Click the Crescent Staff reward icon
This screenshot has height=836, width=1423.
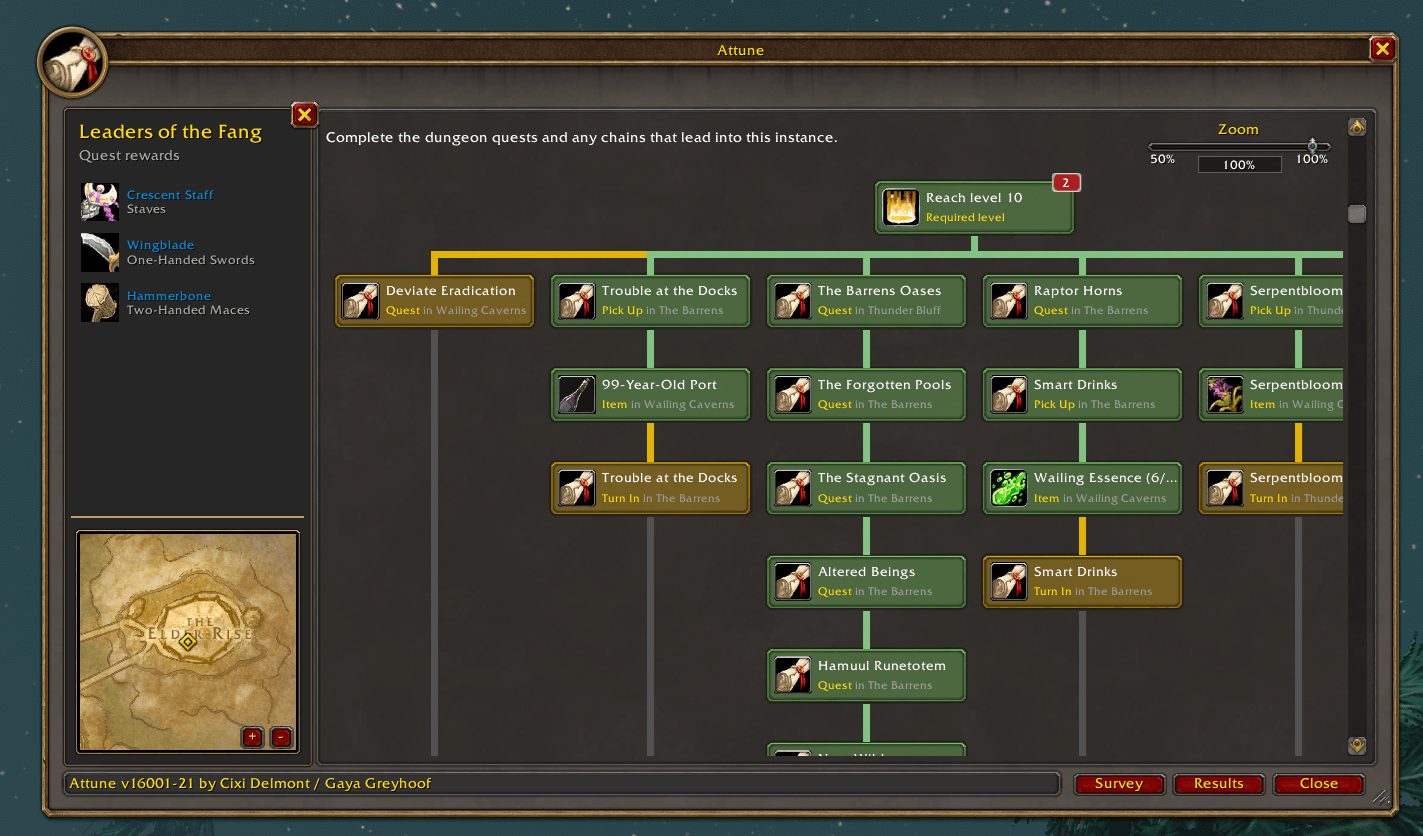(100, 202)
